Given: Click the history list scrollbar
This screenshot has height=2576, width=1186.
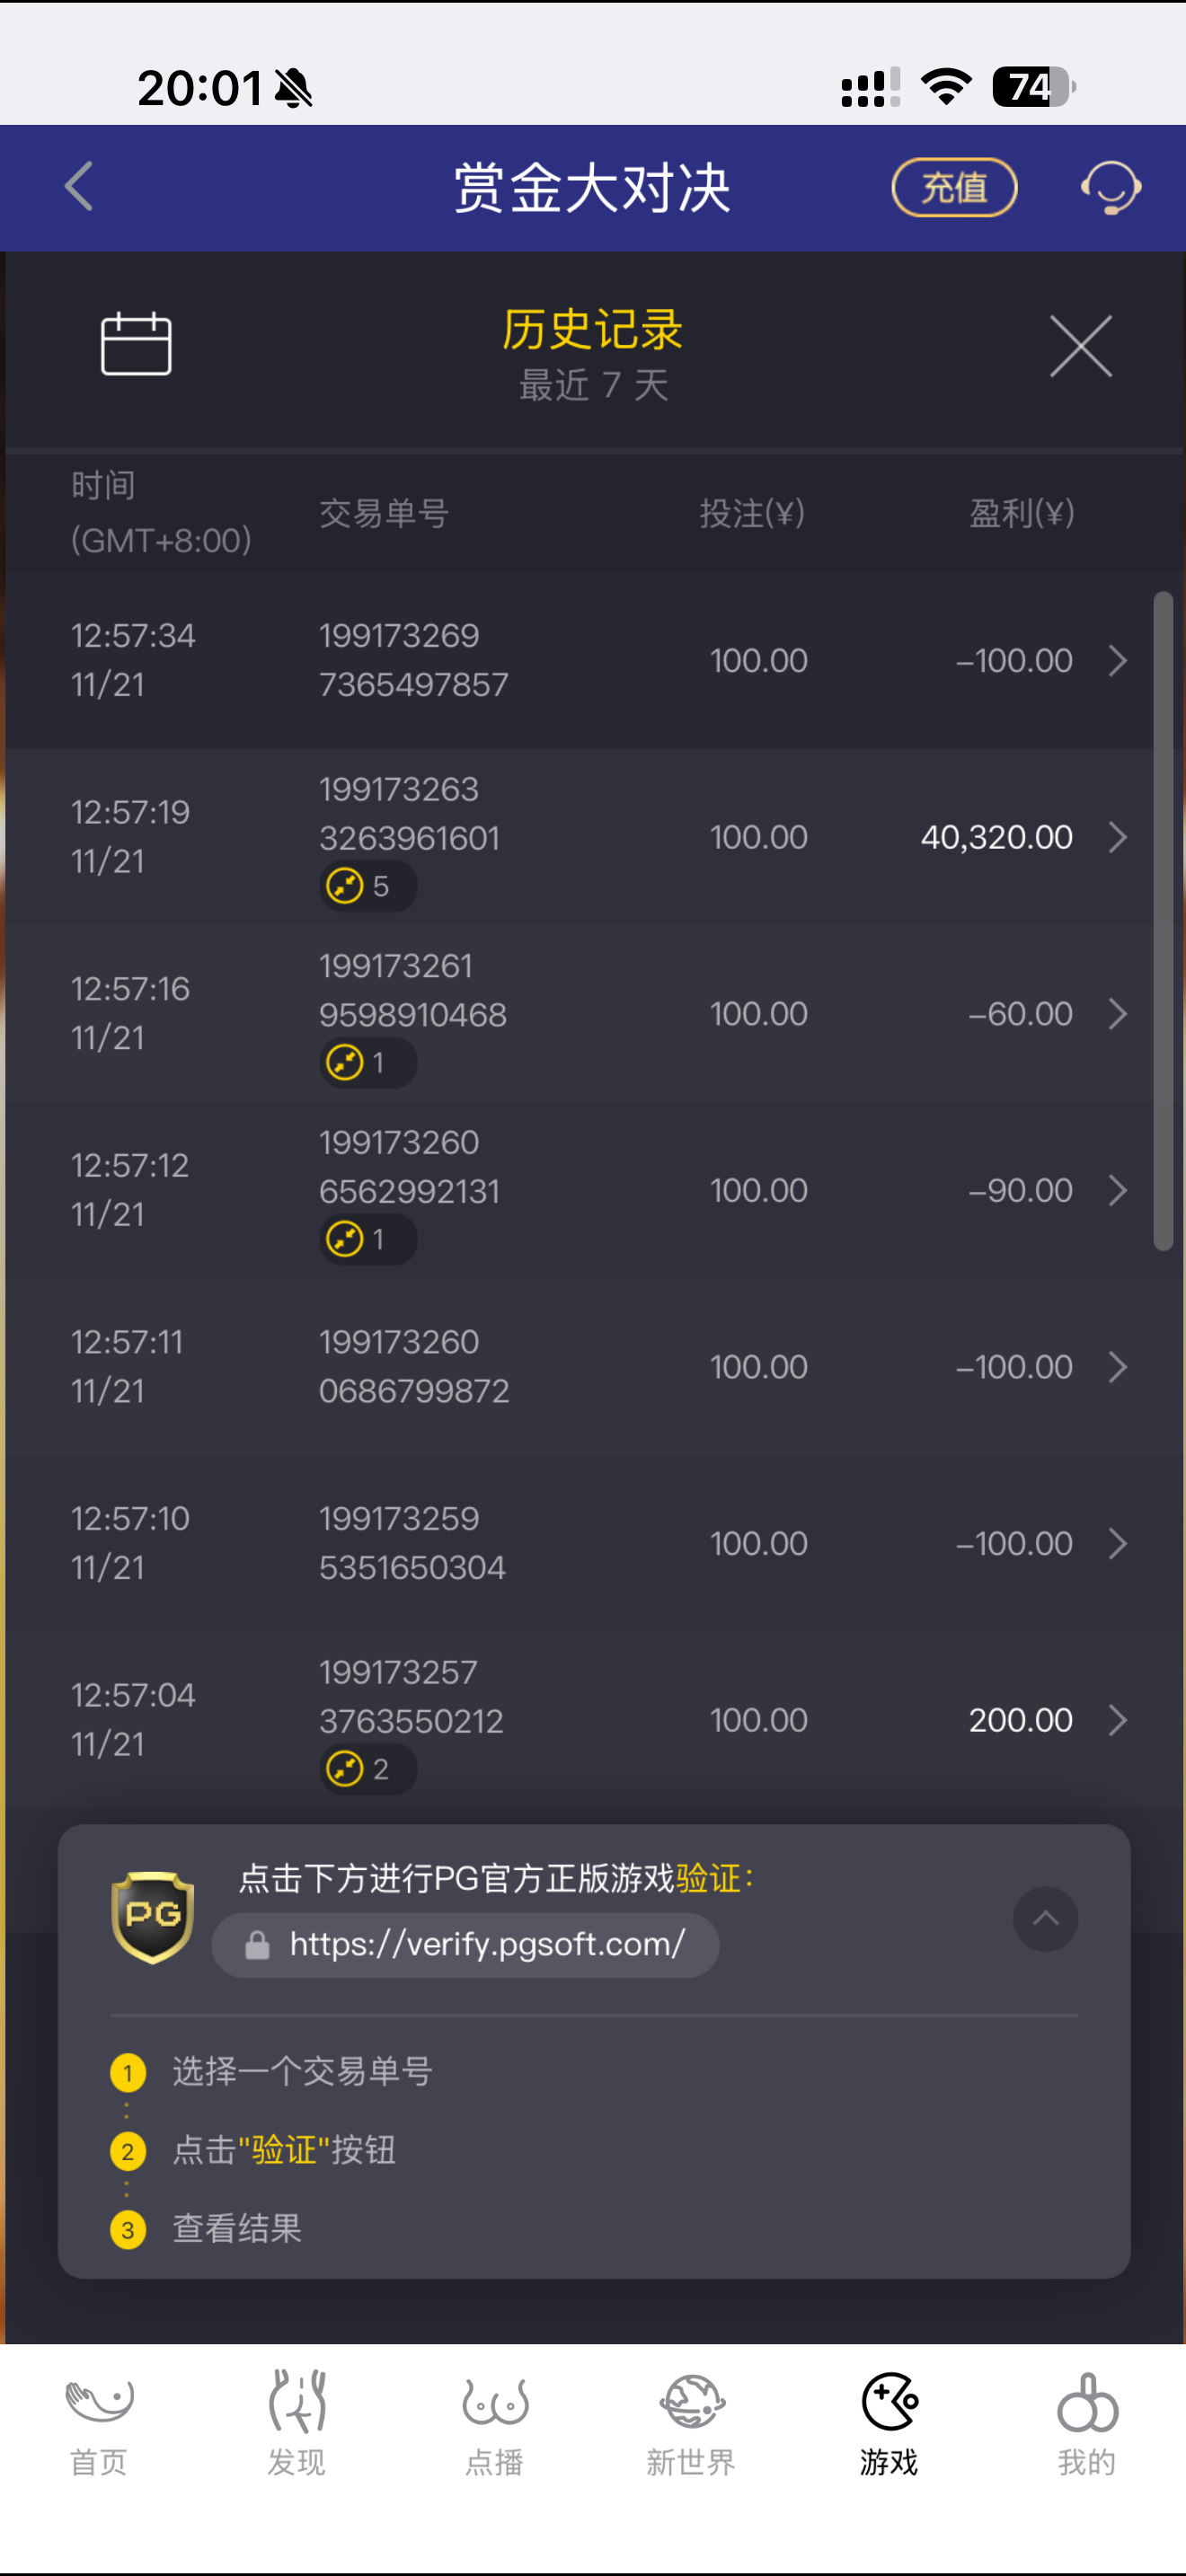Looking at the screenshot, I should point(1163,920).
